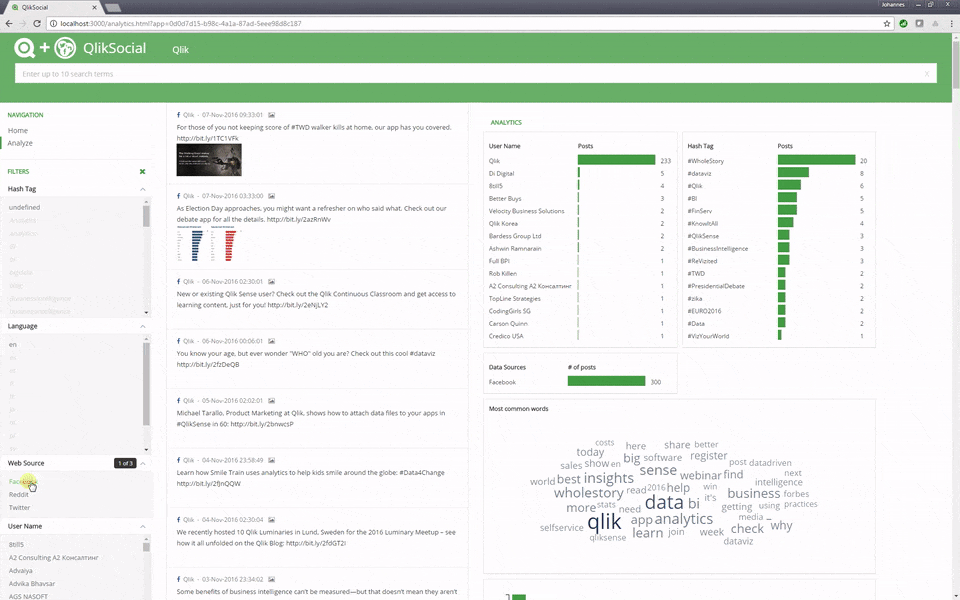
Task: Bookmark this page with the star icon
Action: coord(887,23)
